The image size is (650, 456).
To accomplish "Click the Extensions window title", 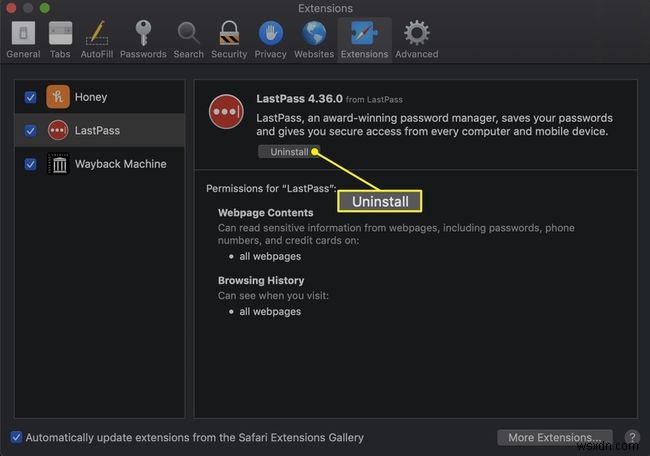I will click(325, 8).
